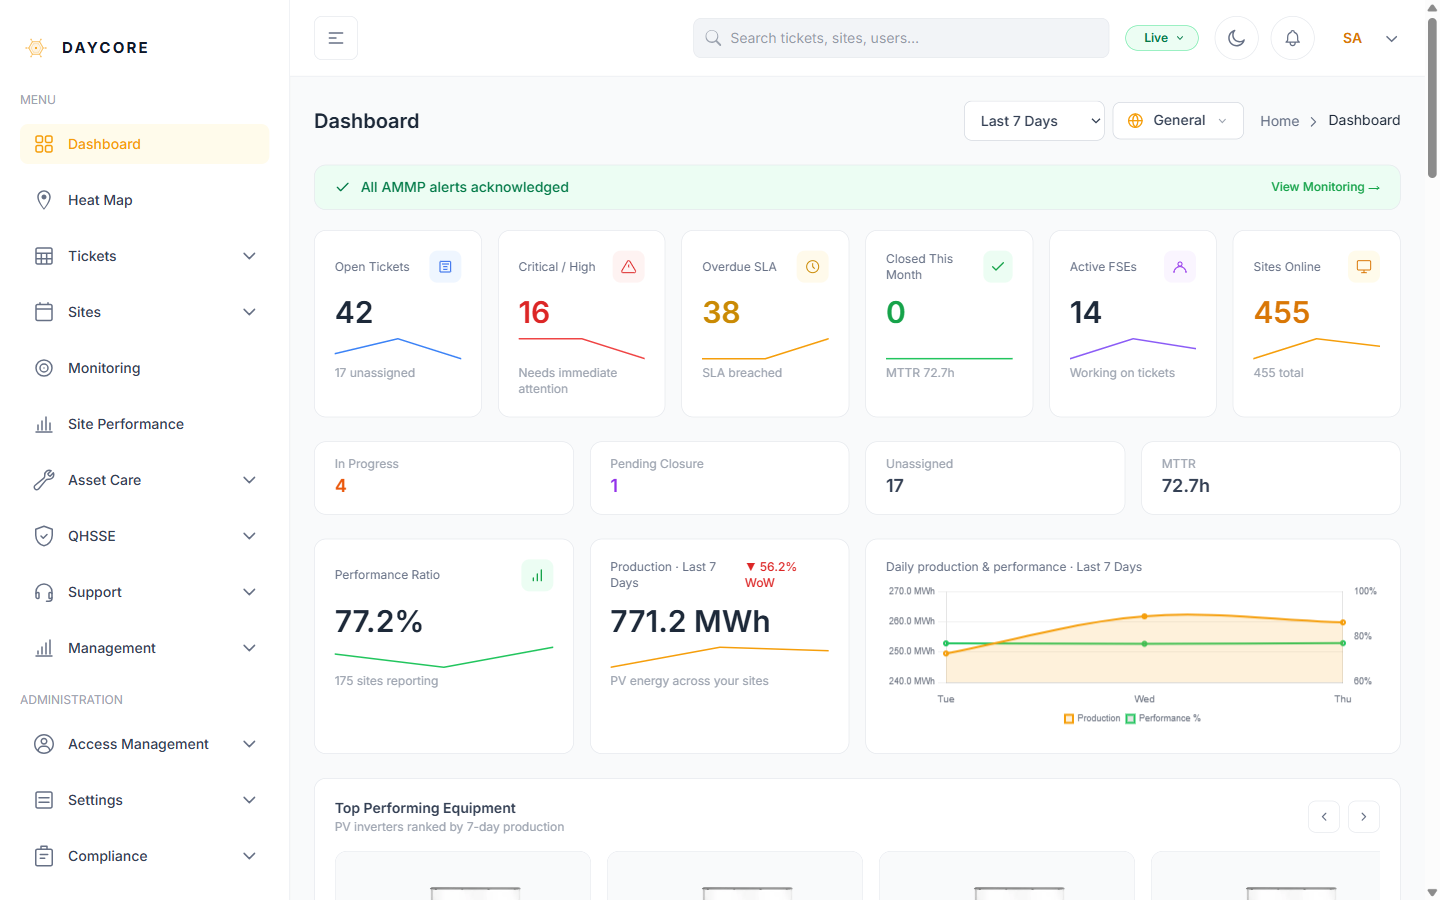Click Thursday's green performance point on chart

click(1343, 643)
